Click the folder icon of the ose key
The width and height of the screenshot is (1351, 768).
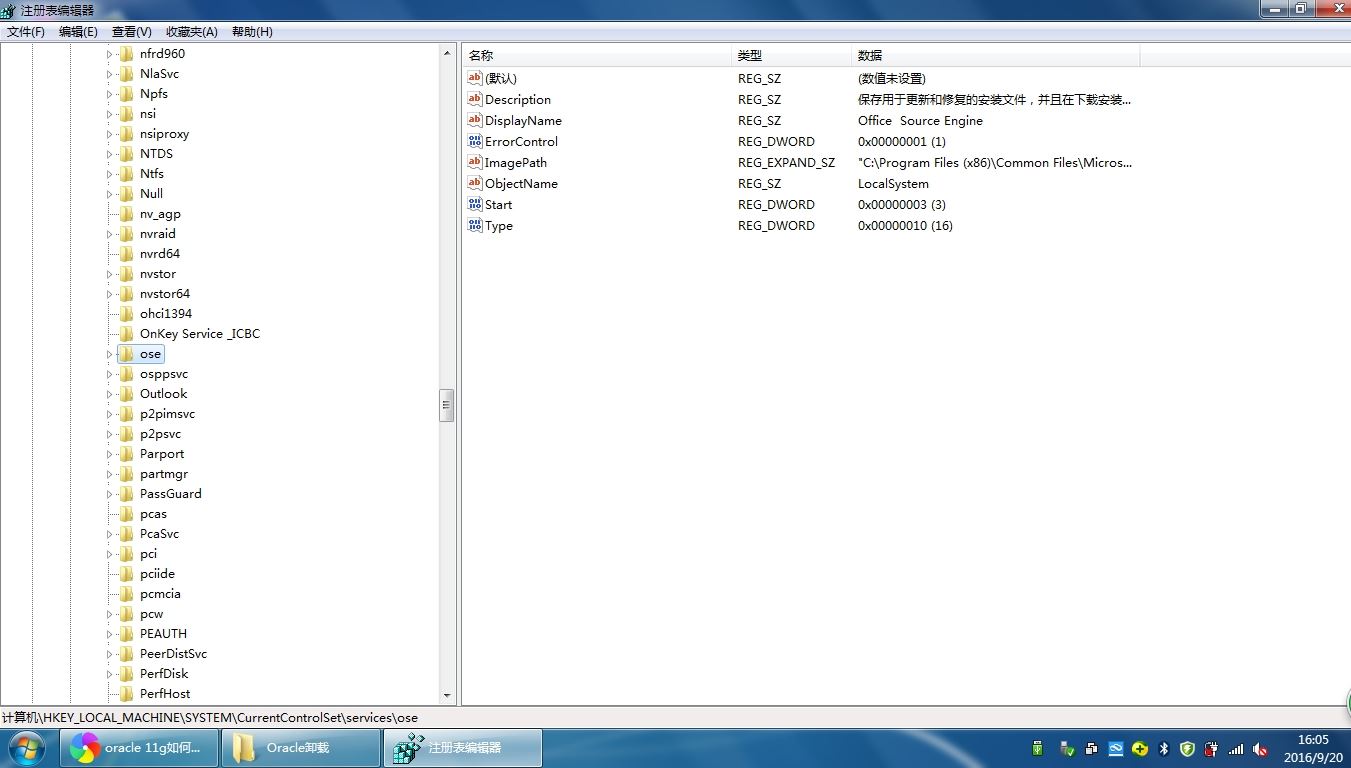[x=126, y=354]
